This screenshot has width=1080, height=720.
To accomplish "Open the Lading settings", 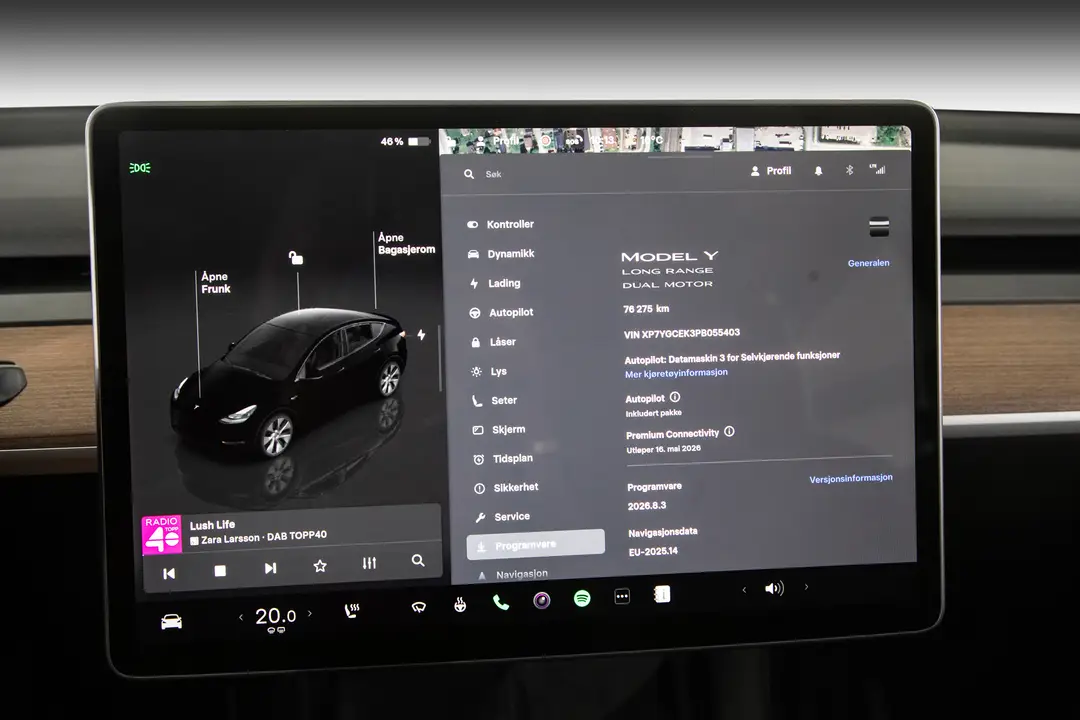I will click(495, 283).
